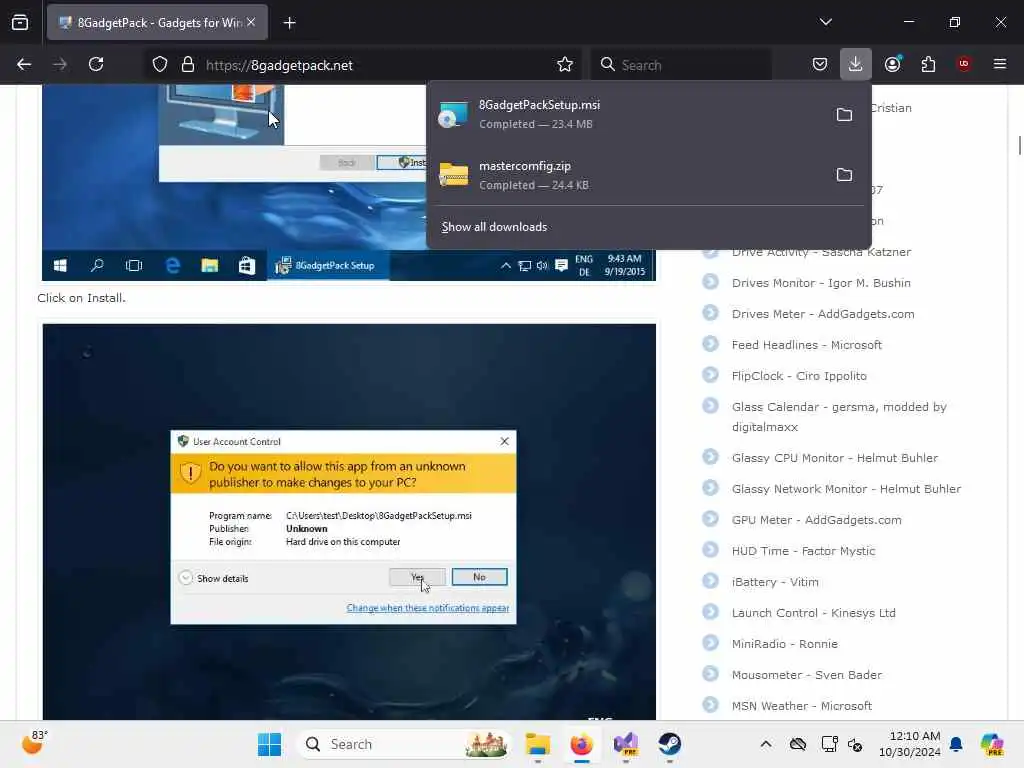Open the mastercomfig.zip download

[x=627, y=175]
